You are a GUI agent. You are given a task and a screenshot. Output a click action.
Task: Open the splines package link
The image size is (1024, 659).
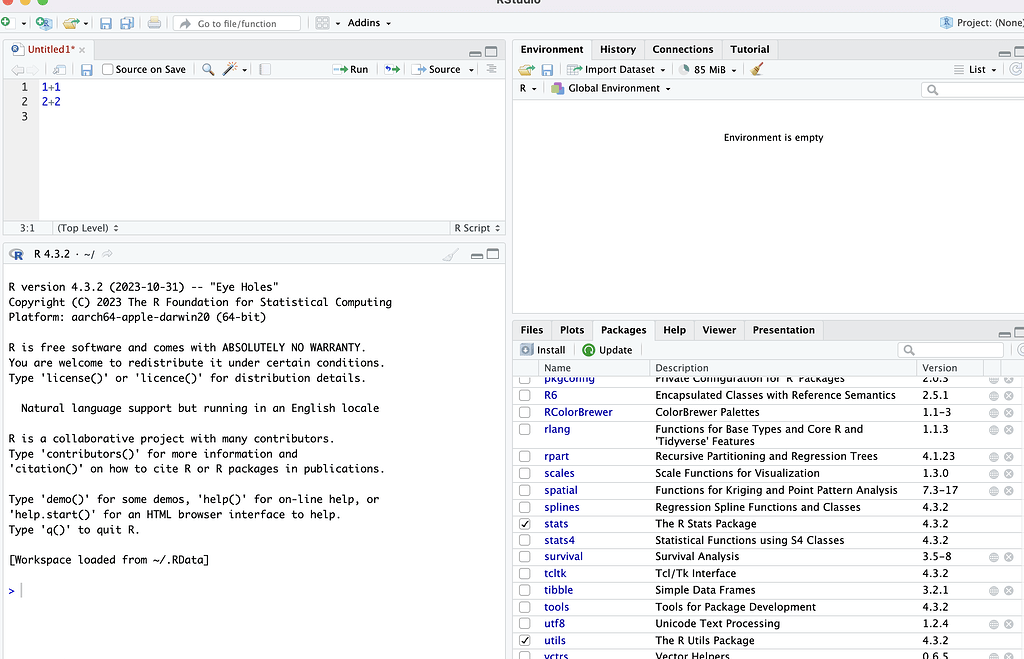(x=562, y=507)
